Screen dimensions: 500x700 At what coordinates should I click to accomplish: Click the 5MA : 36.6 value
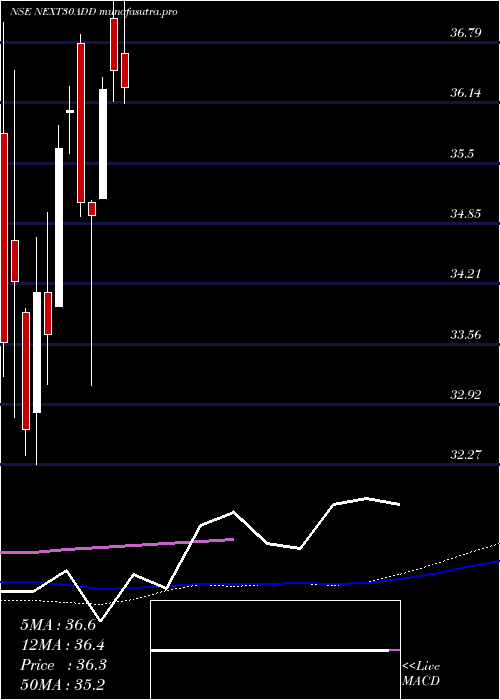[58, 625]
